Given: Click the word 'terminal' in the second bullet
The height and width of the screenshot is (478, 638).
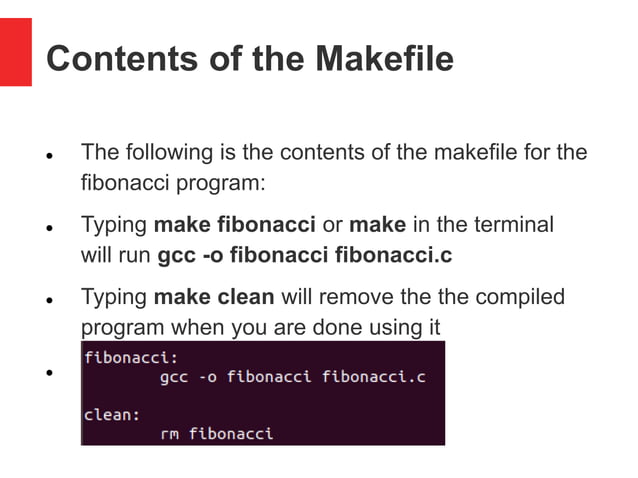Looking at the screenshot, I should (514, 225).
